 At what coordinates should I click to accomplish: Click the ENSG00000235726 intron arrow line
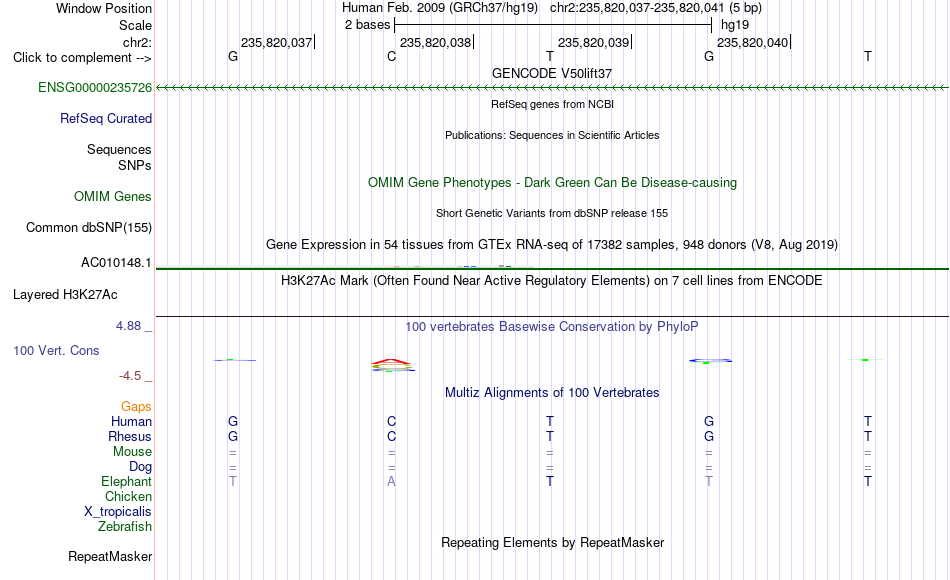552,88
